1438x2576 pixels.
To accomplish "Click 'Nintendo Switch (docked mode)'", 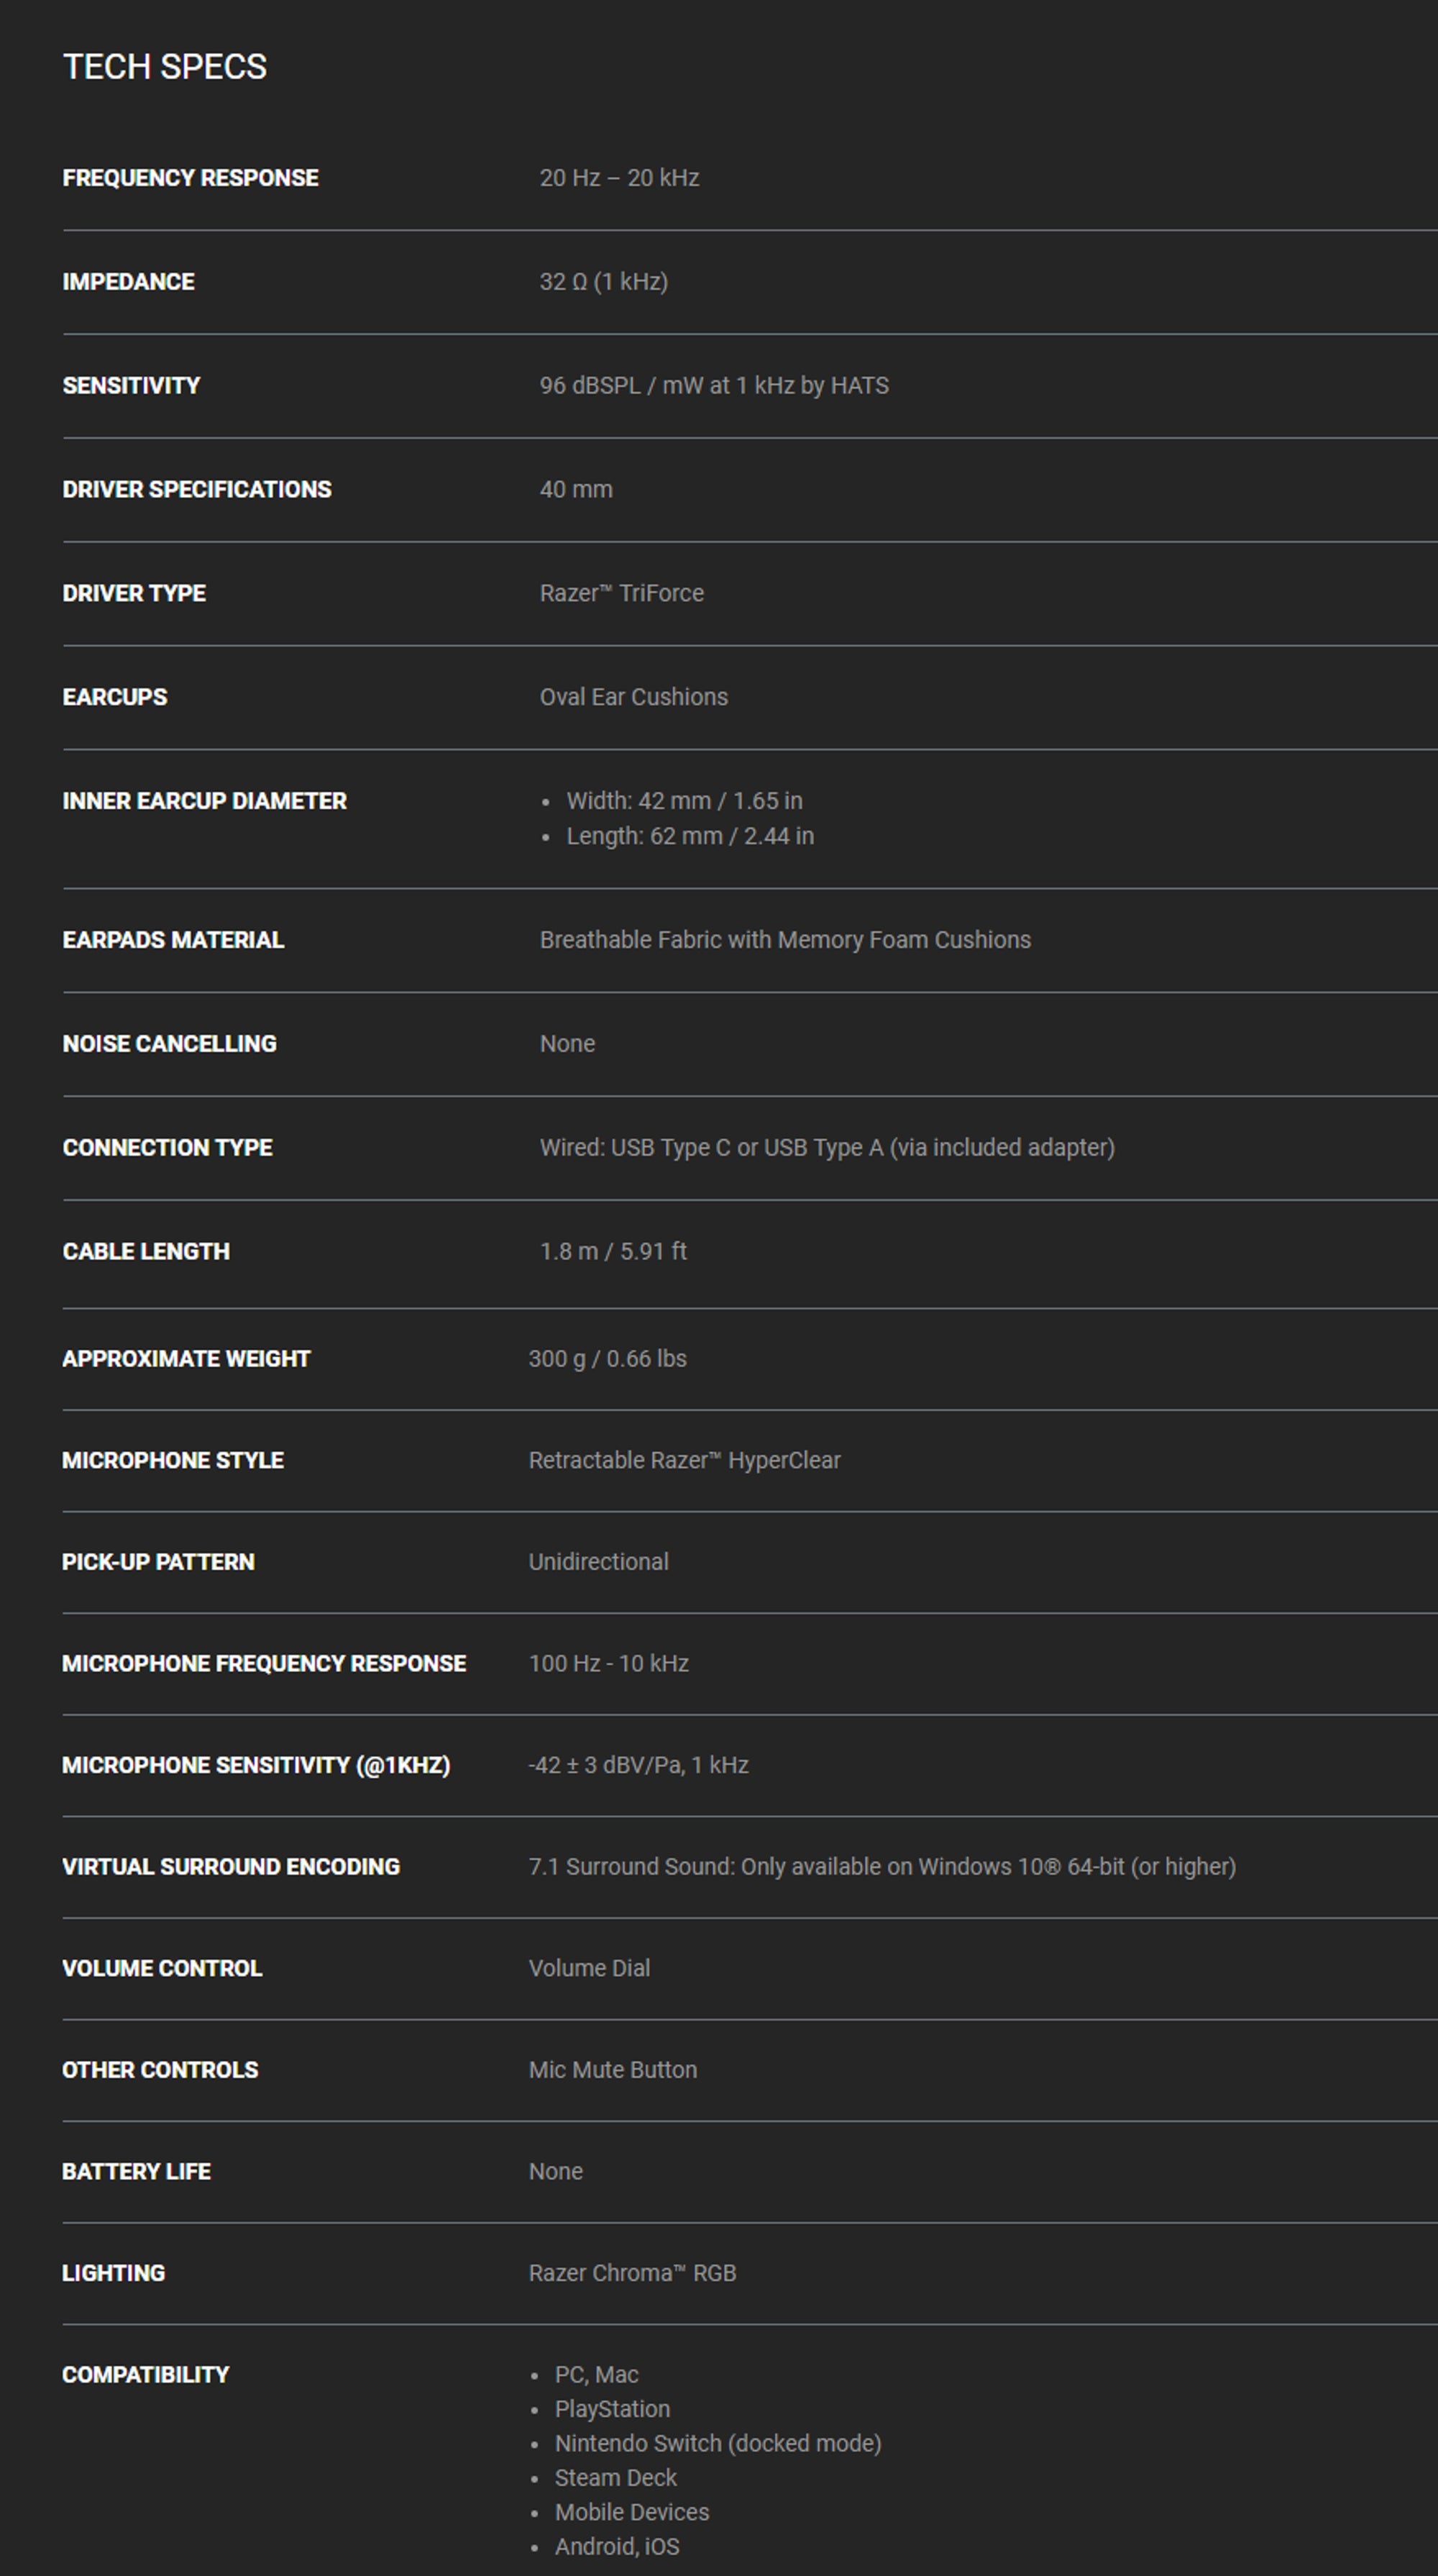I will click(719, 2445).
